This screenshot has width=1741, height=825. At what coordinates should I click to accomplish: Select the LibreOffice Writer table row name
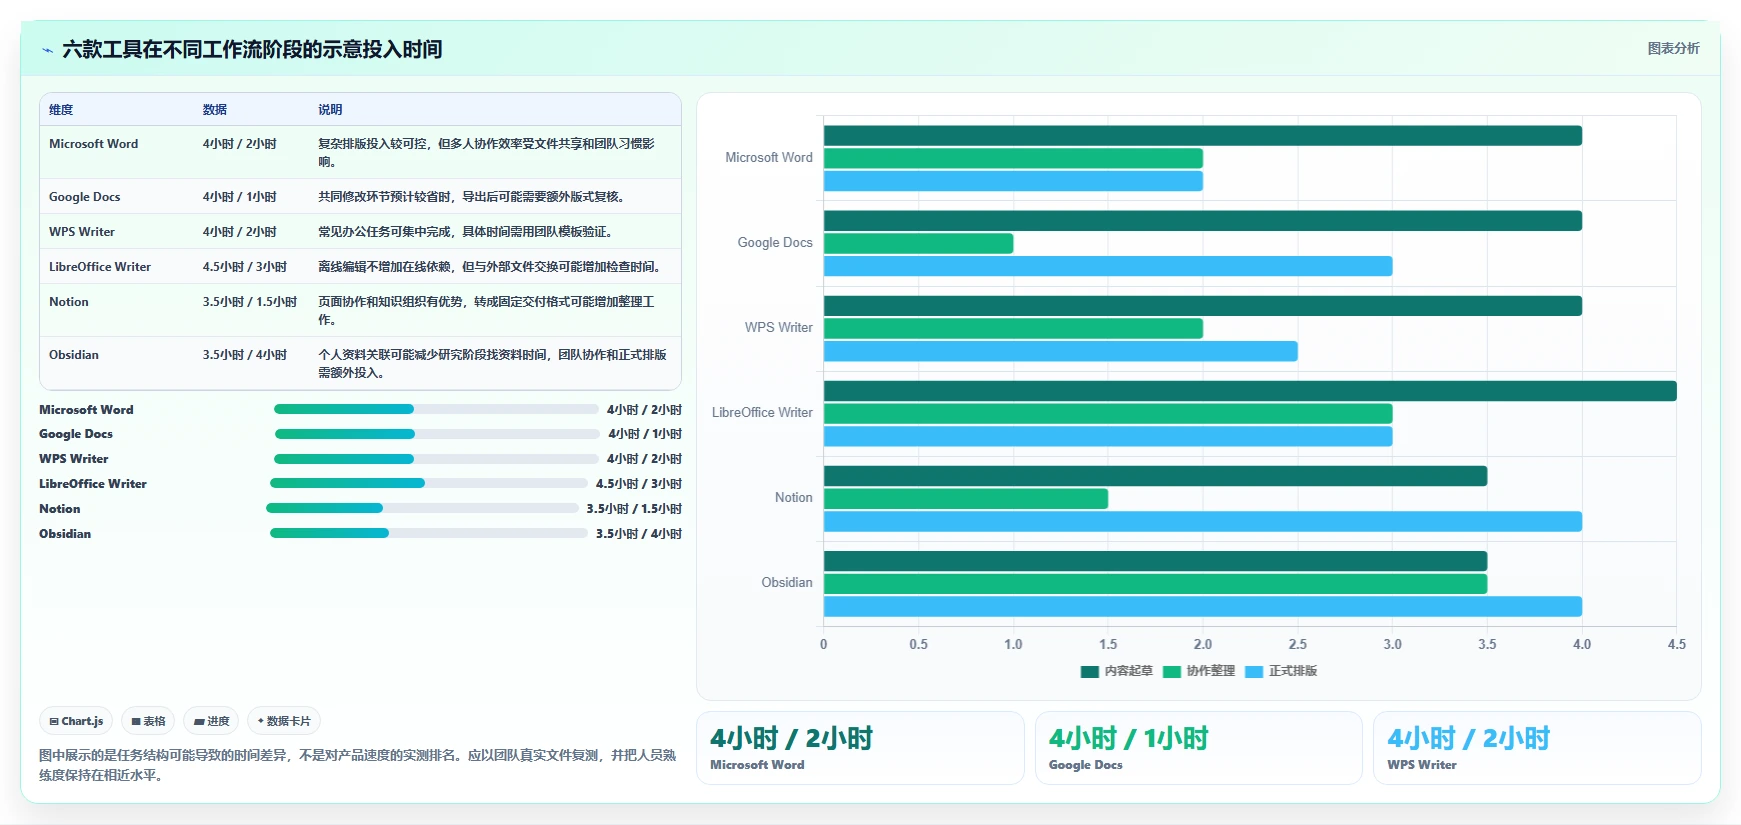100,267
